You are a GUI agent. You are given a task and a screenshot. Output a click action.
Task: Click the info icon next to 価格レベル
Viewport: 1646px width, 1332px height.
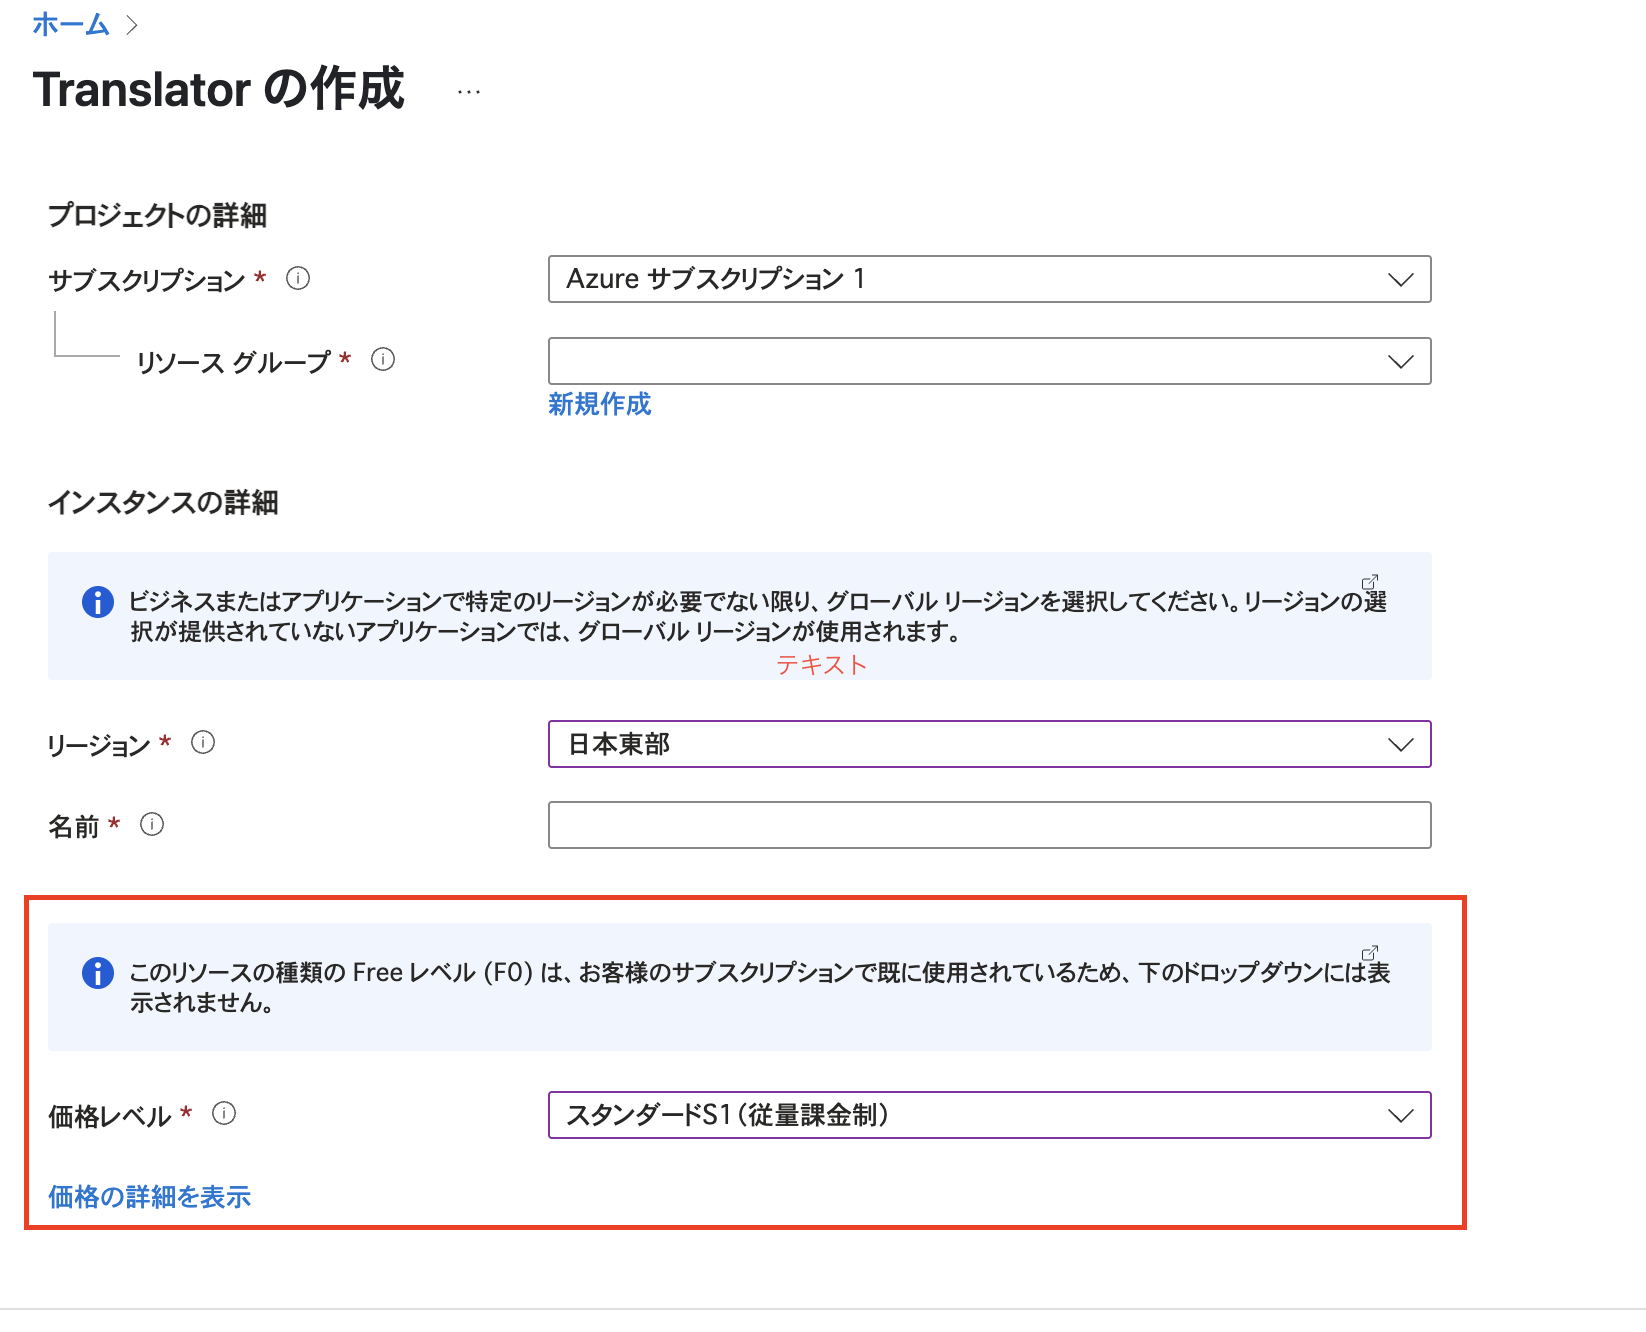coord(226,1114)
